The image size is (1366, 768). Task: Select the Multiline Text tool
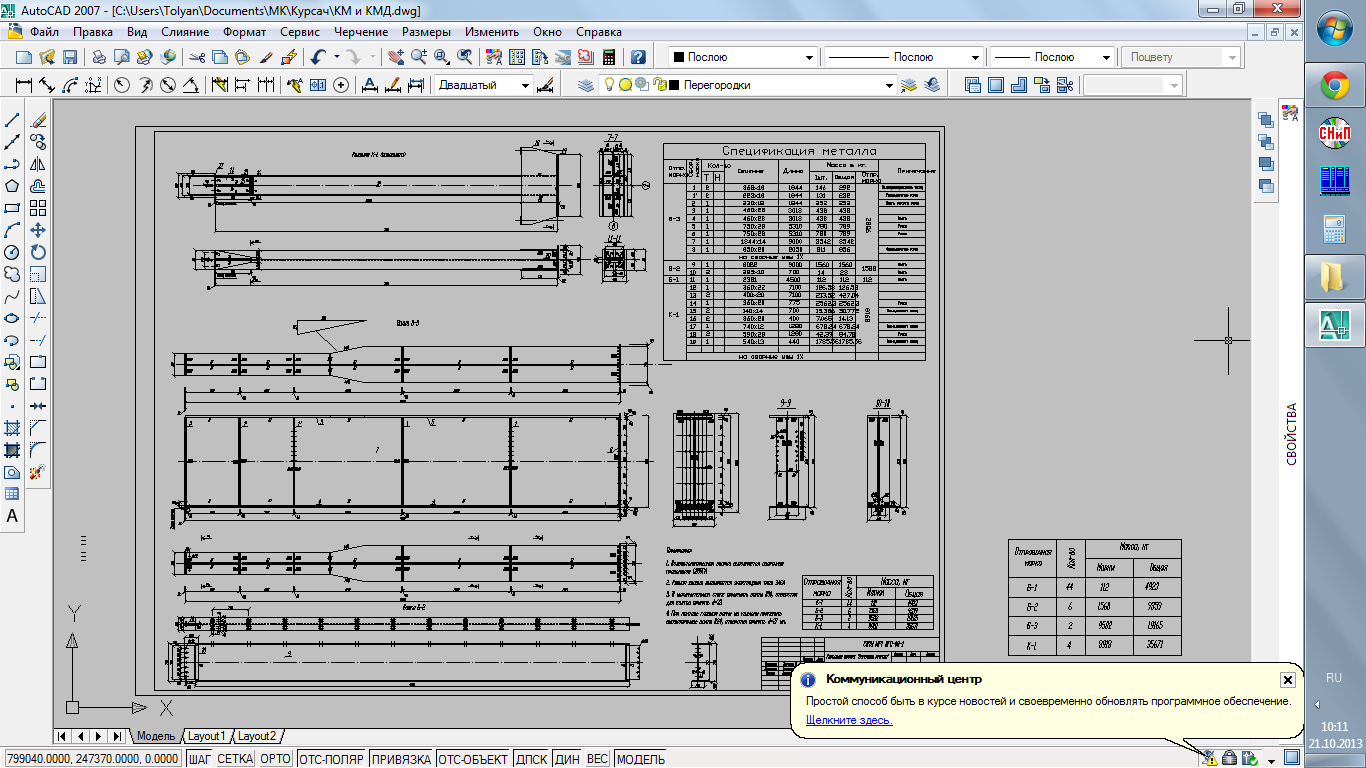click(13, 516)
